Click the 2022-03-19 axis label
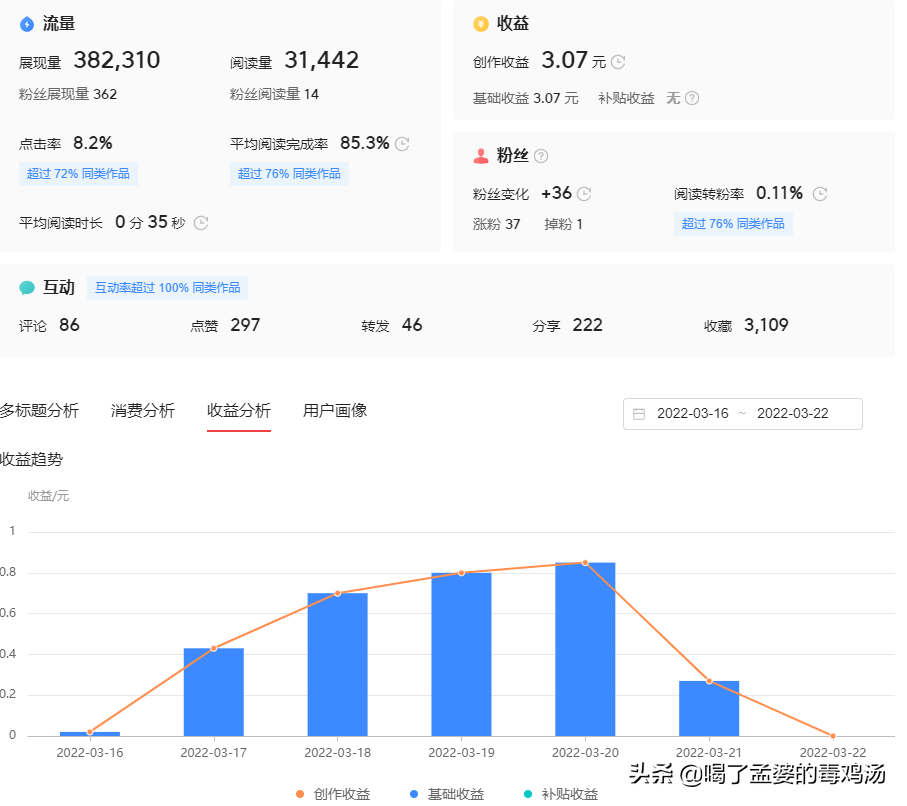 click(461, 753)
